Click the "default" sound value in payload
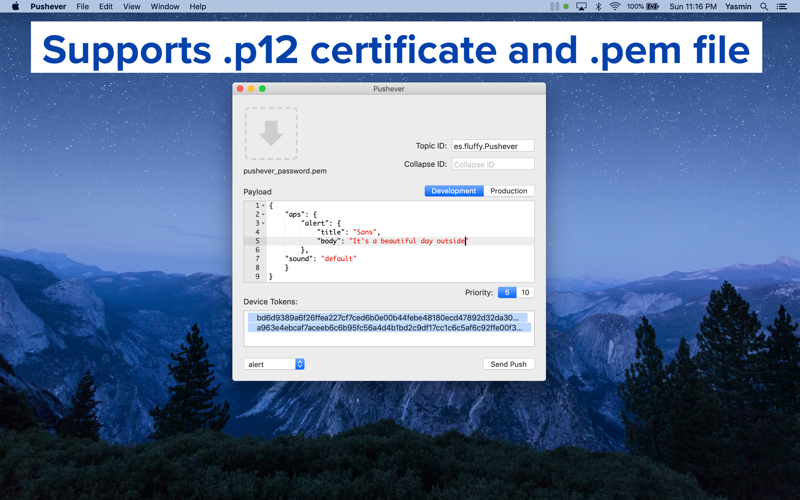800x500 pixels. pos(339,259)
